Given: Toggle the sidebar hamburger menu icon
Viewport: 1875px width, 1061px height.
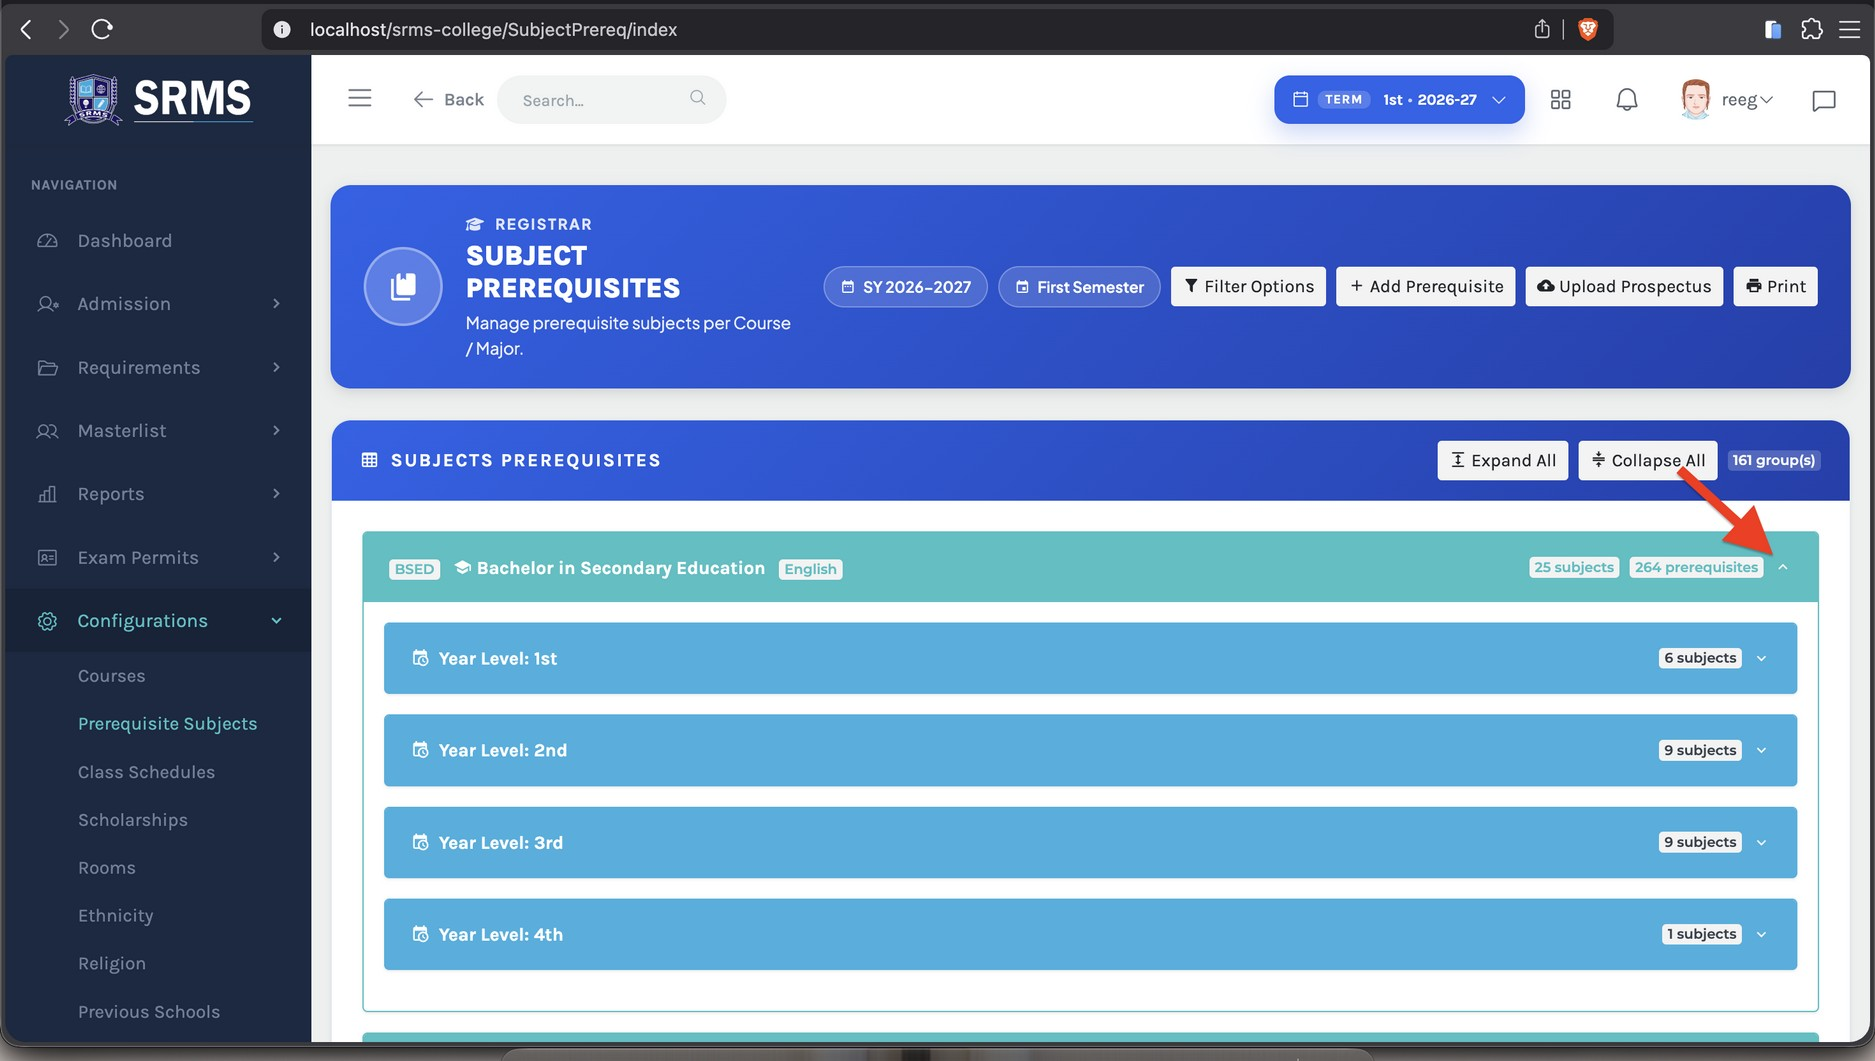Looking at the screenshot, I should (360, 98).
